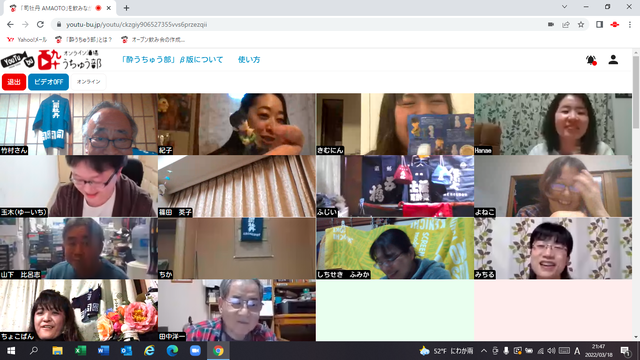Open the user account profile icon

[613, 60]
